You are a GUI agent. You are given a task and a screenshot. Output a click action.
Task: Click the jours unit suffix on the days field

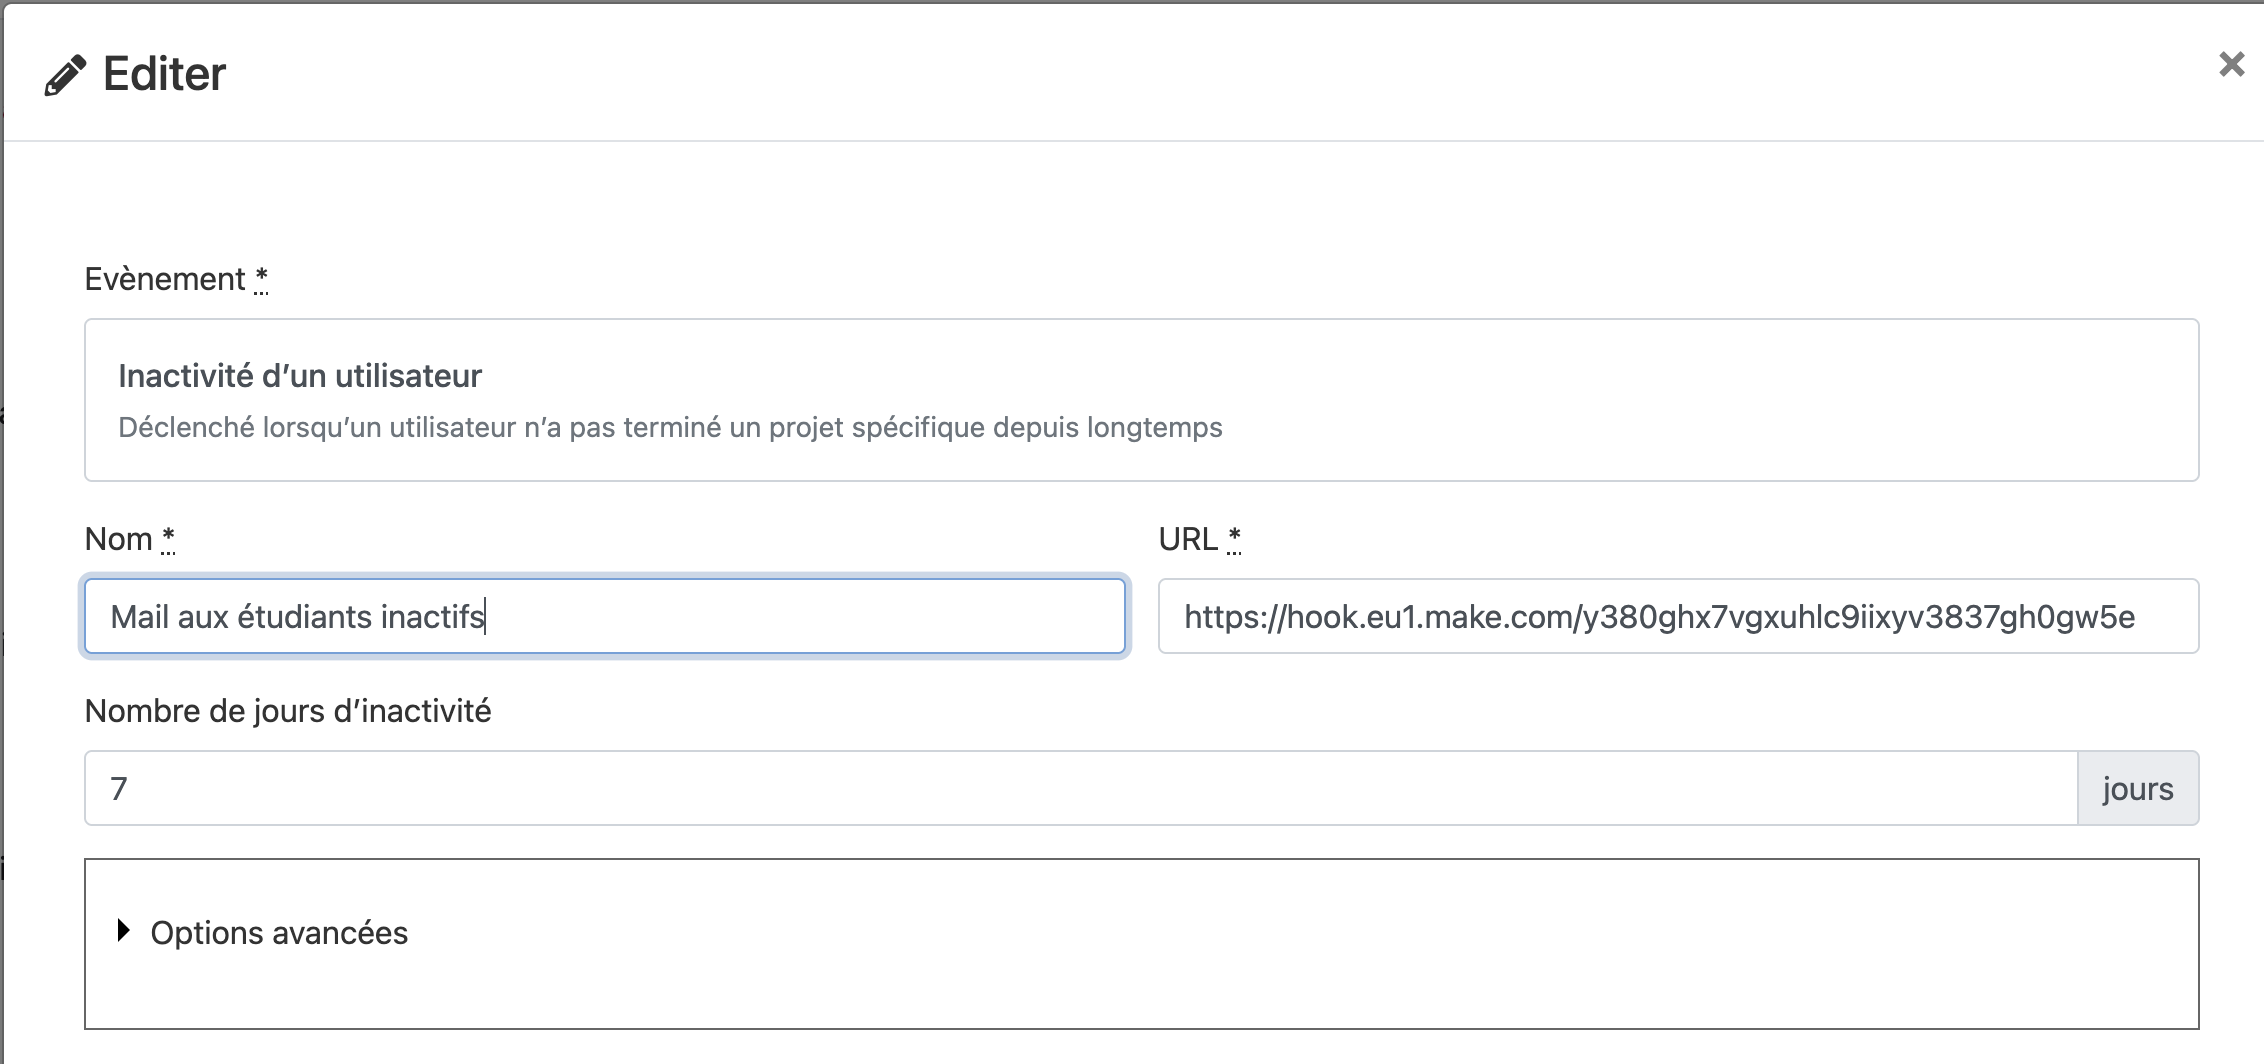coord(2138,788)
